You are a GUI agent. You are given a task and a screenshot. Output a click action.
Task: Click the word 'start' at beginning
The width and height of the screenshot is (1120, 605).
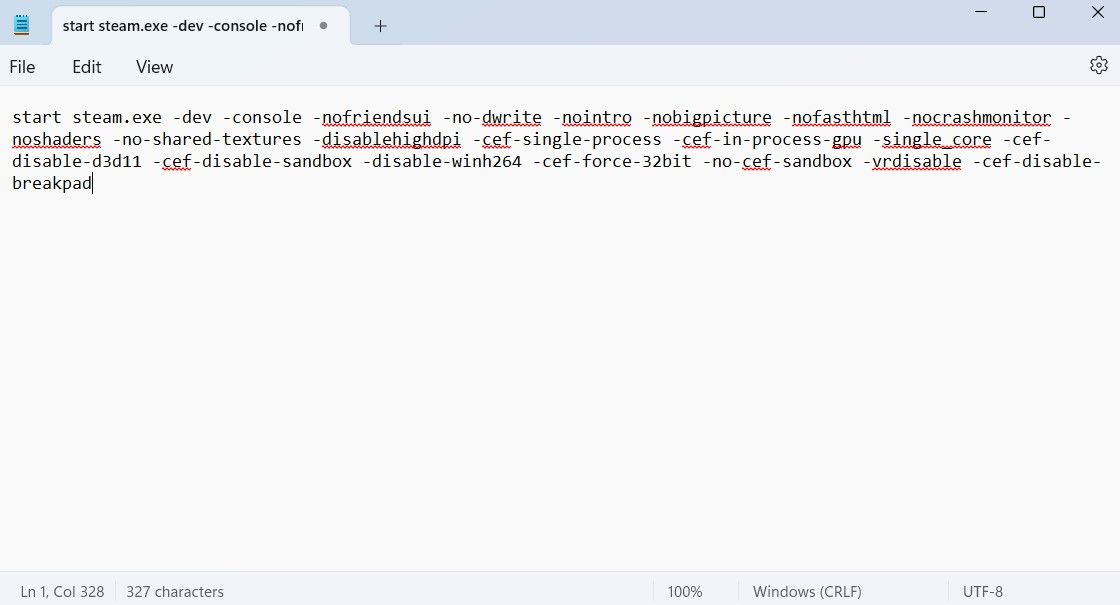coord(37,117)
